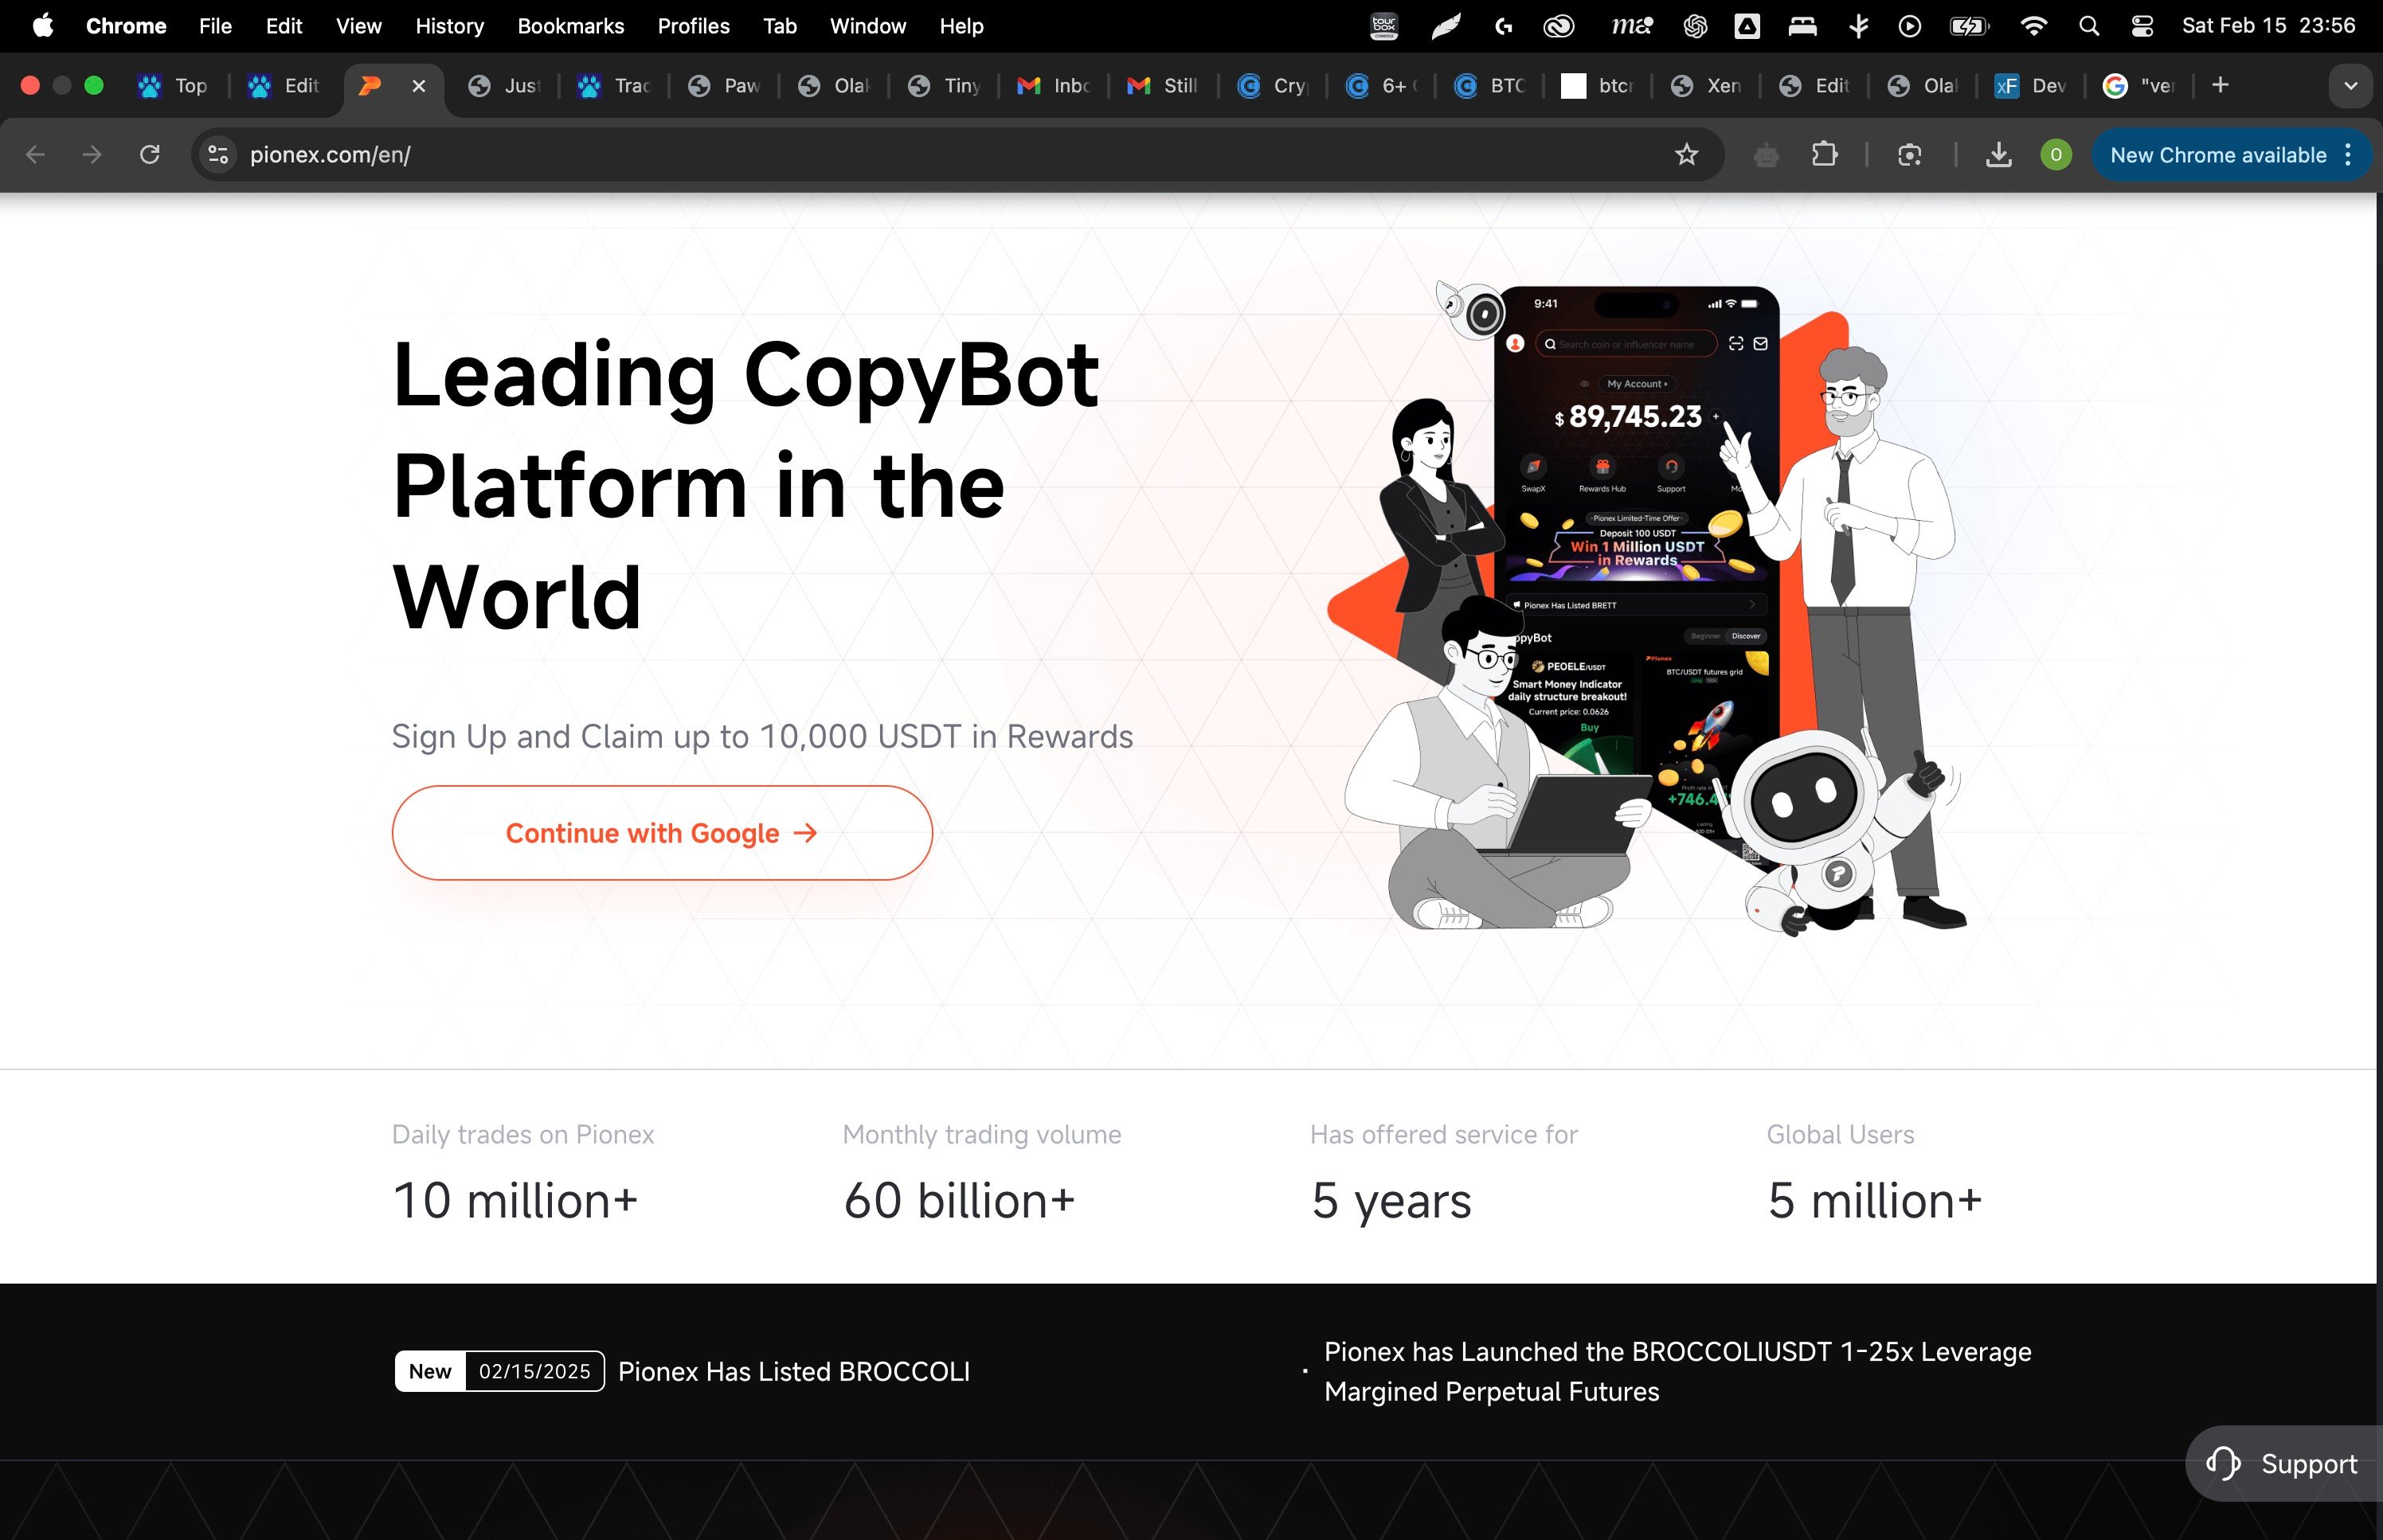The height and width of the screenshot is (1540, 2383).
Task: Open the Extensions puzzle icon
Action: 1824,155
